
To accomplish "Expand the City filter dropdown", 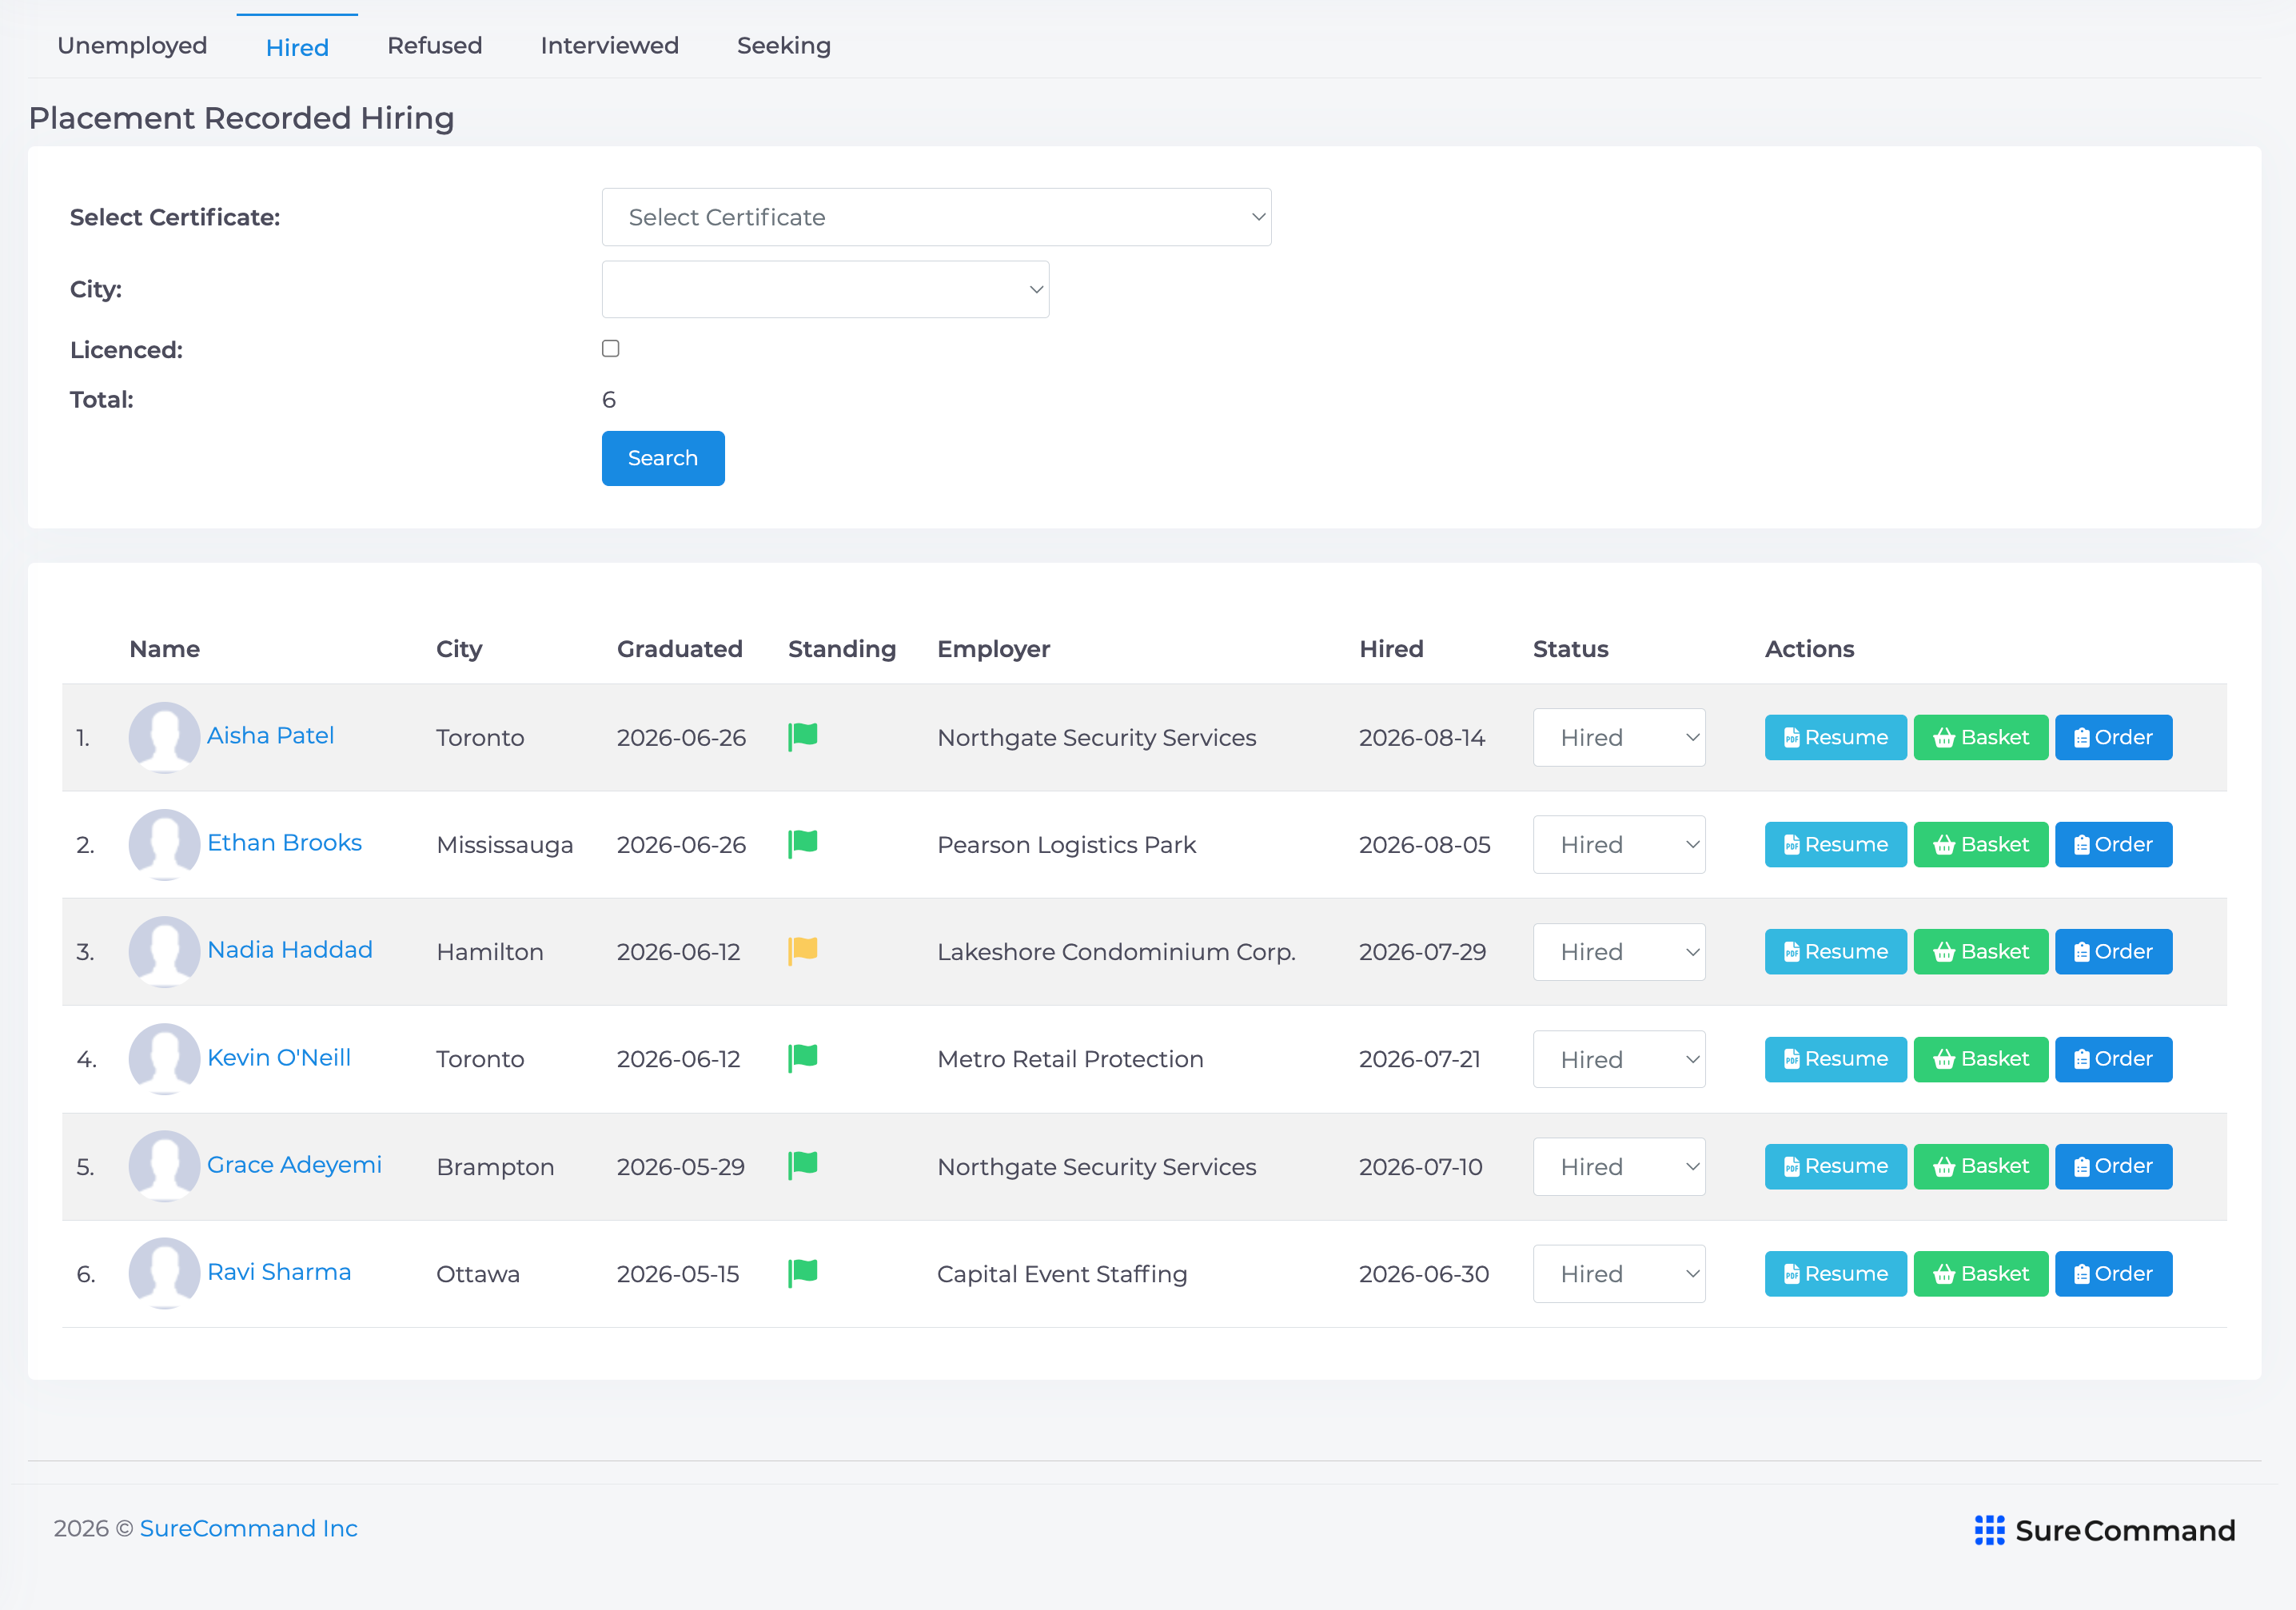I will click(x=825, y=289).
